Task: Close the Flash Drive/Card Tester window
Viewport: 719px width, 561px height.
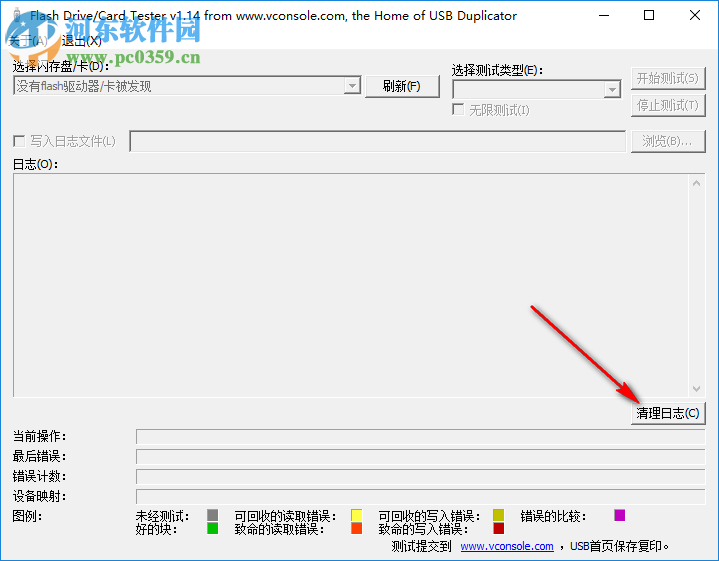Action: tap(695, 16)
